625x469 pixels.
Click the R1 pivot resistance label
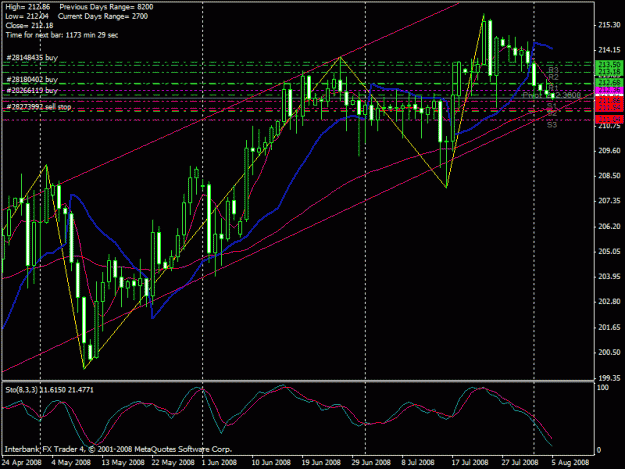pos(553,88)
